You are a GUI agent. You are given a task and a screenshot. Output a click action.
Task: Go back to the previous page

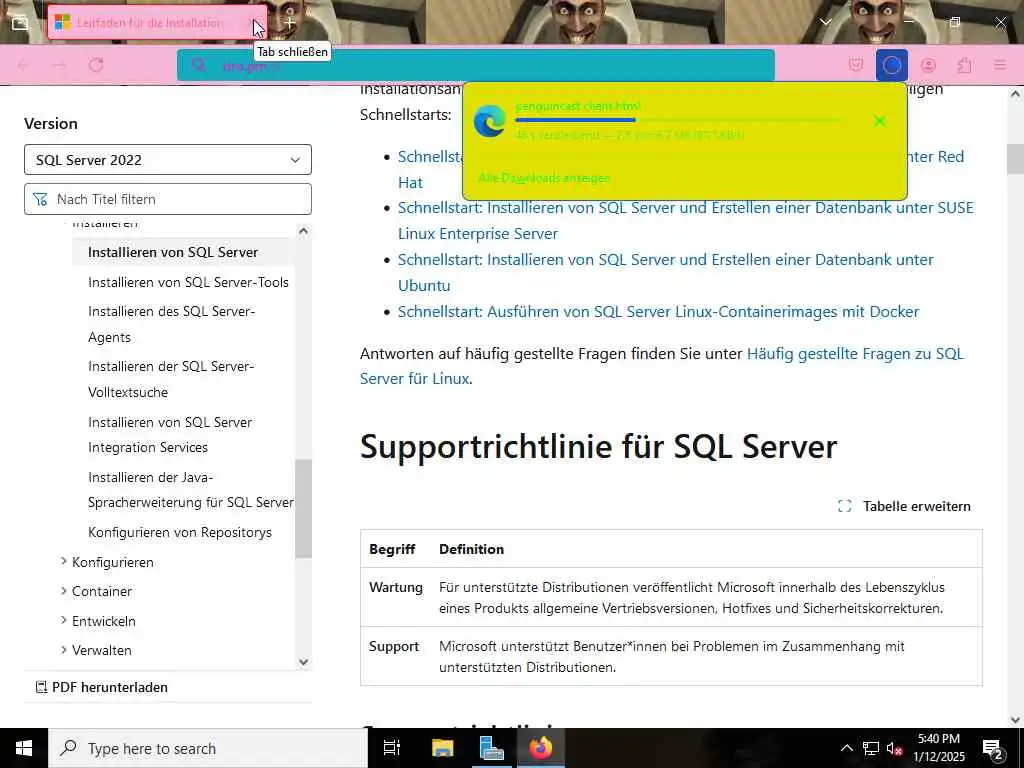25,65
